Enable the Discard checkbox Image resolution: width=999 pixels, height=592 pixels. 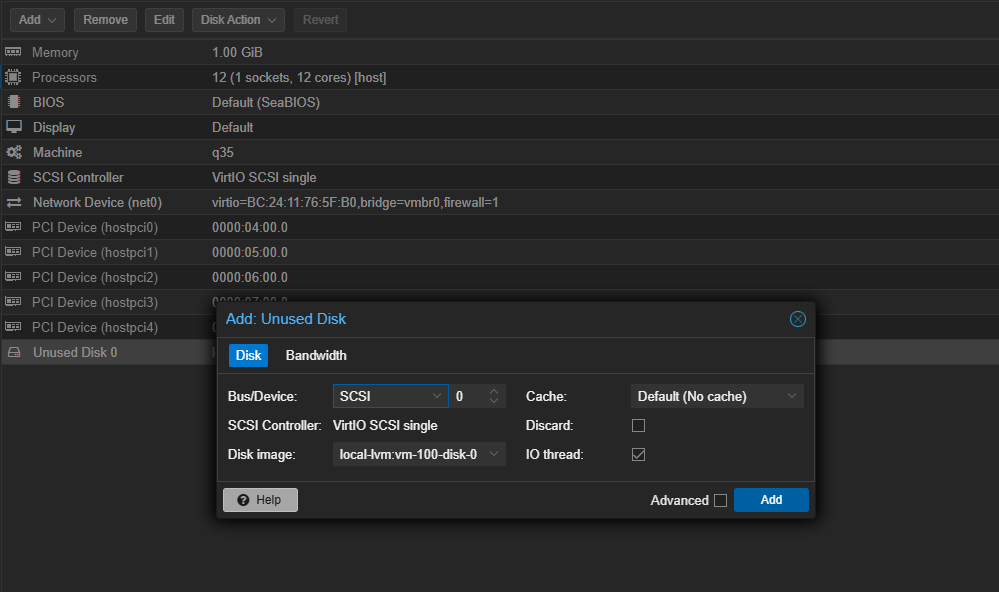[638, 425]
